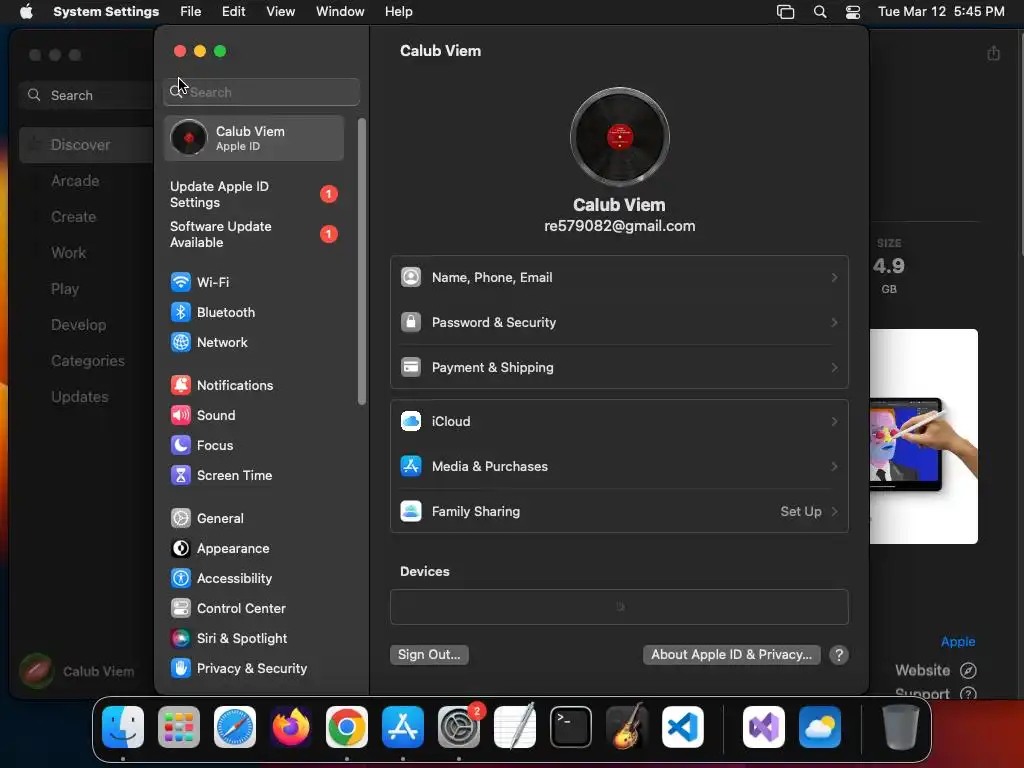The image size is (1024, 768).
Task: Expand Media & Purchases row
Action: (x=619, y=466)
